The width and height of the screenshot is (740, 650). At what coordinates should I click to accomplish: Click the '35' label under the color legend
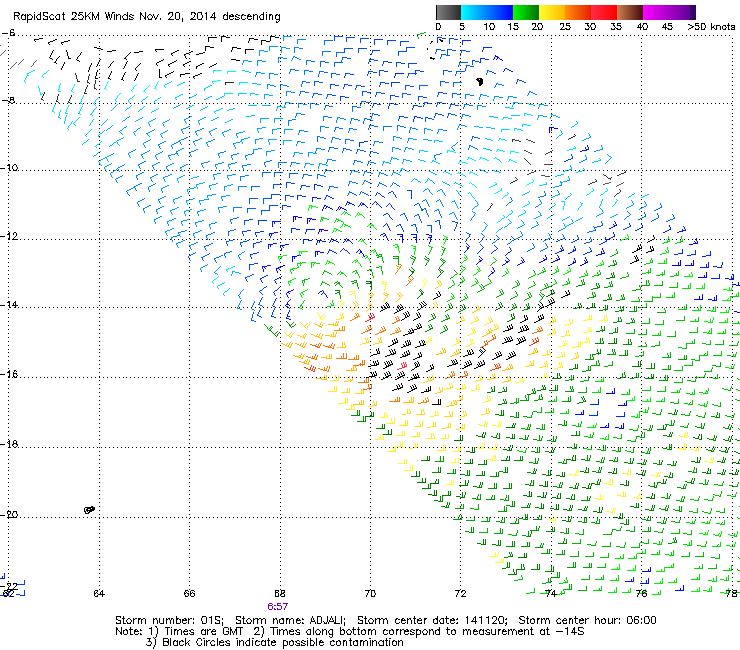[x=616, y=26]
